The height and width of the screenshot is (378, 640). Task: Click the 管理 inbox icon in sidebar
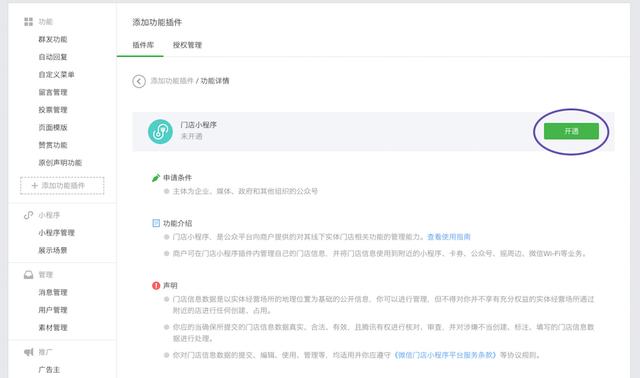coord(28,275)
